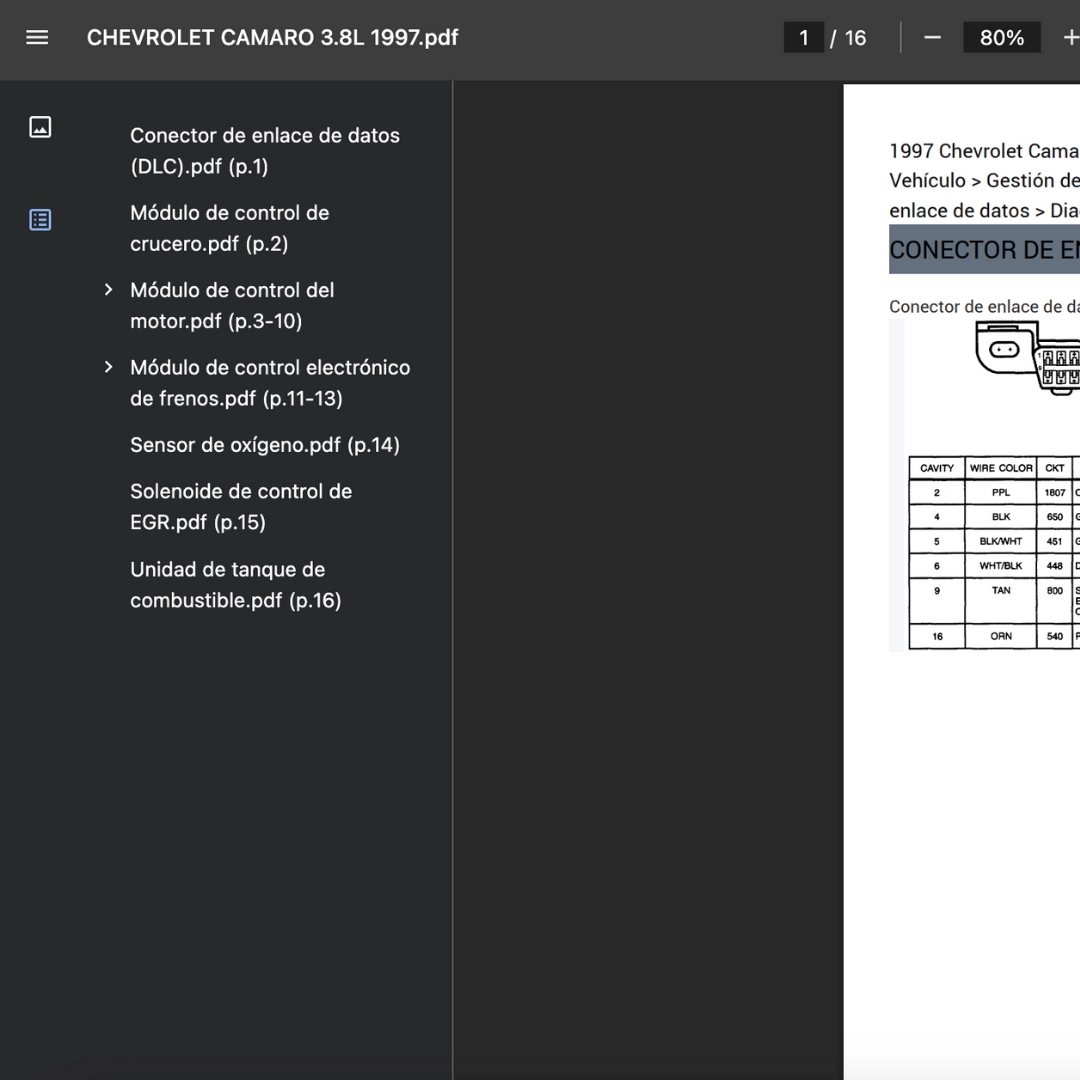Click the CHEVROLET CAMARO 3.8L 1997.pdf title
Screen dimensions: 1080x1080
272,38
